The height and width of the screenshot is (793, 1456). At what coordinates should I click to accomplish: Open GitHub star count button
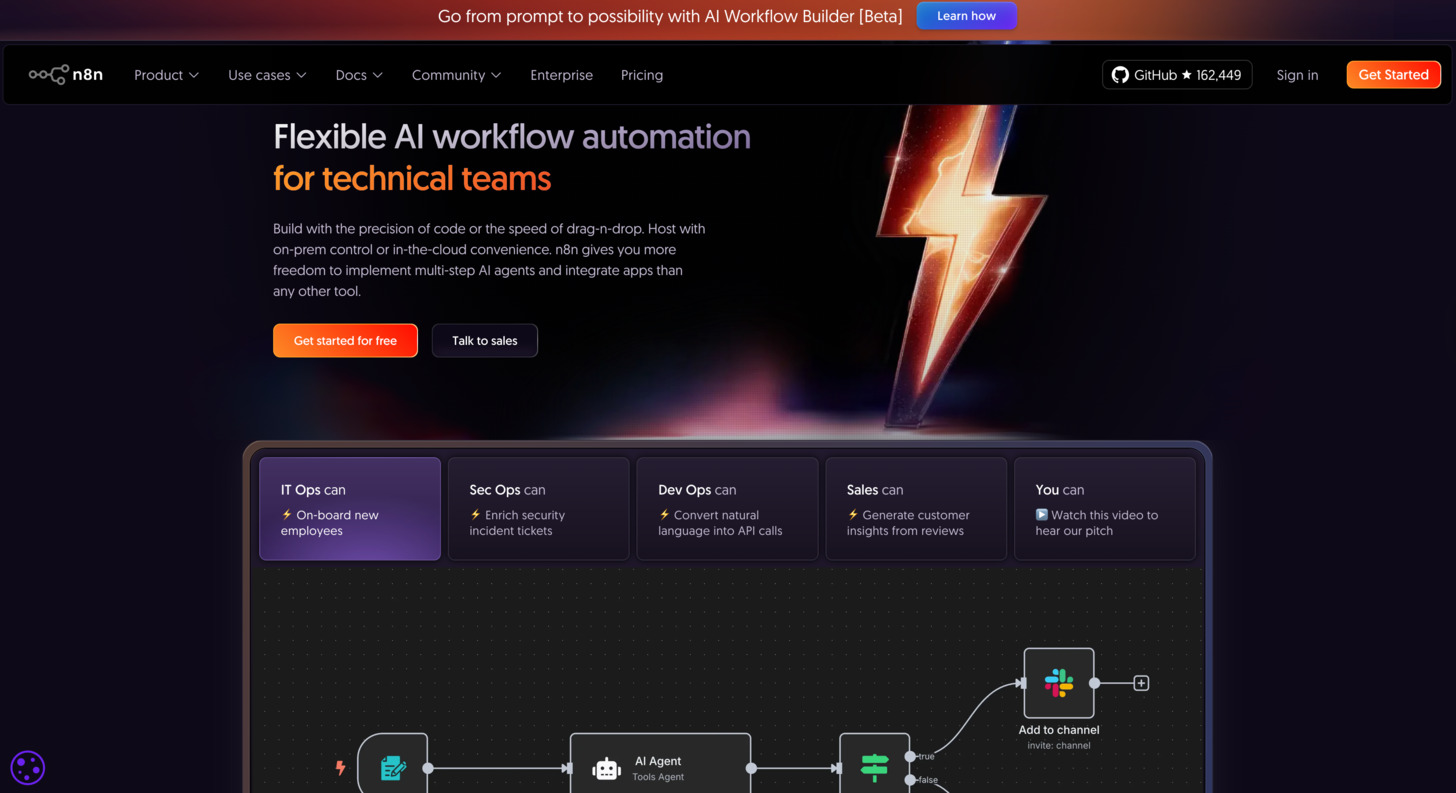click(1176, 75)
